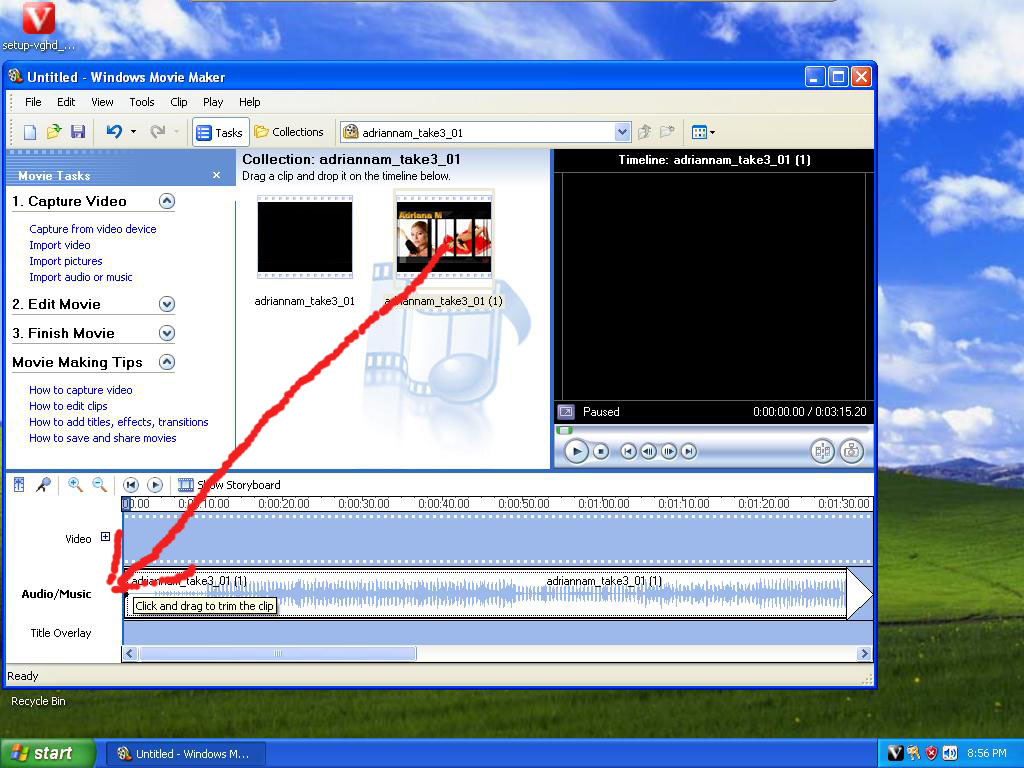This screenshot has height=768, width=1024.
Task: Click the Import video link
Action: click(59, 245)
